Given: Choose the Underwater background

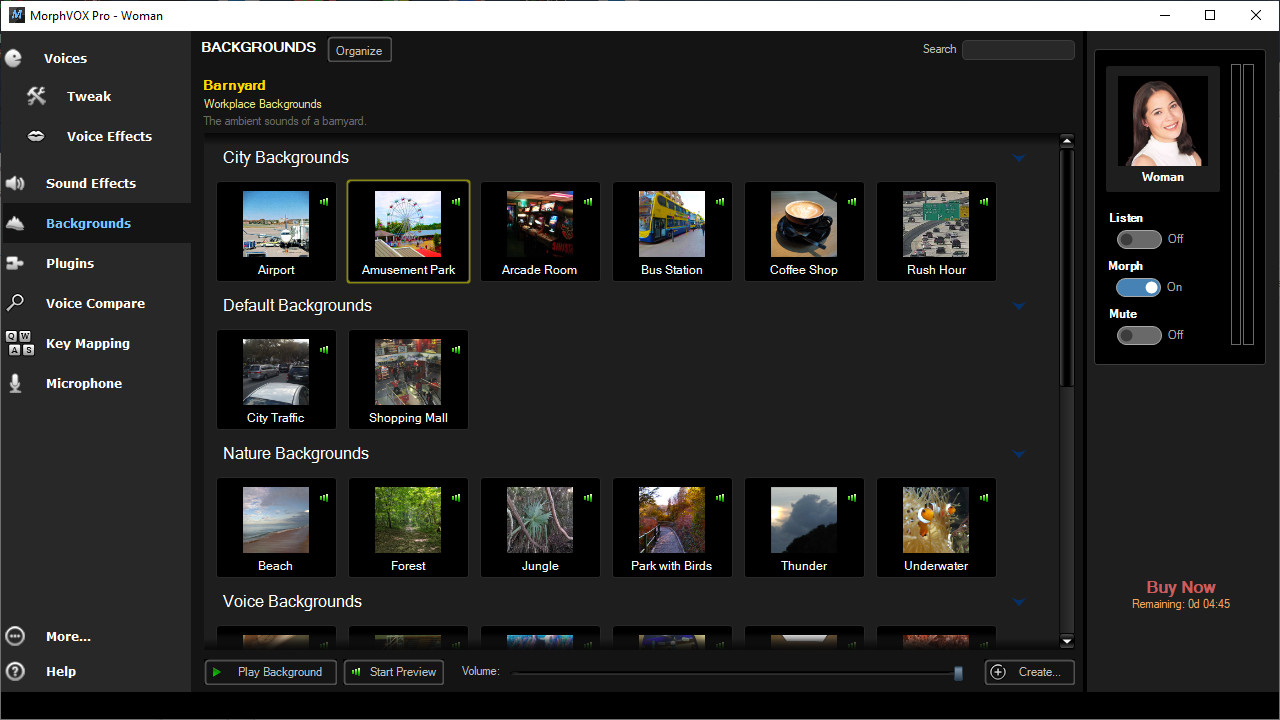Looking at the screenshot, I should tap(936, 528).
